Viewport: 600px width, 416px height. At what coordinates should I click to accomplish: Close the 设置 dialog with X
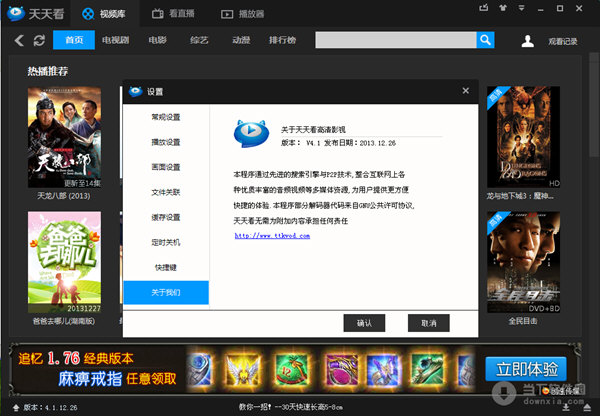click(x=466, y=91)
